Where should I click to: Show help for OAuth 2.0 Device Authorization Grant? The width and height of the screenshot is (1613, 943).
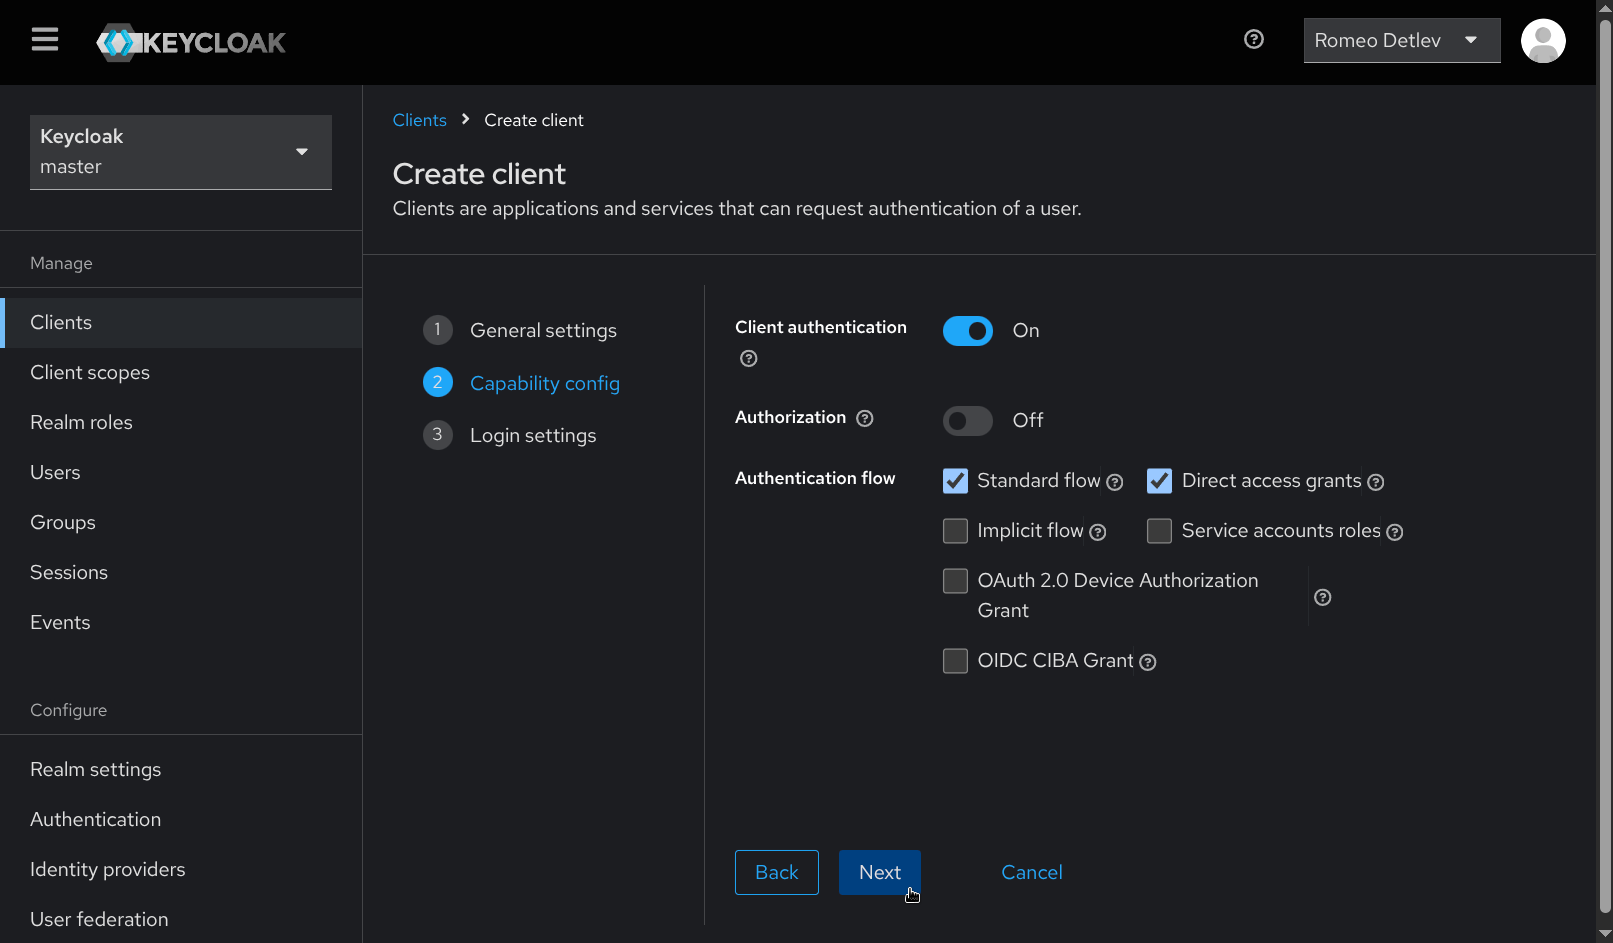point(1323,597)
